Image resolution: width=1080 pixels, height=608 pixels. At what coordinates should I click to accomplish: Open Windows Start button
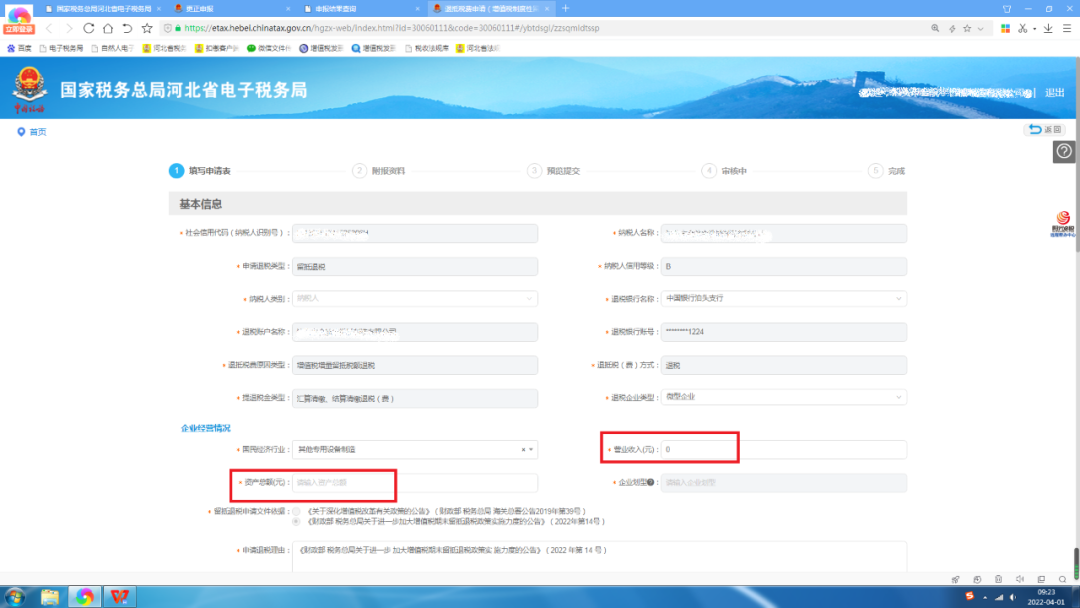click(x=15, y=596)
